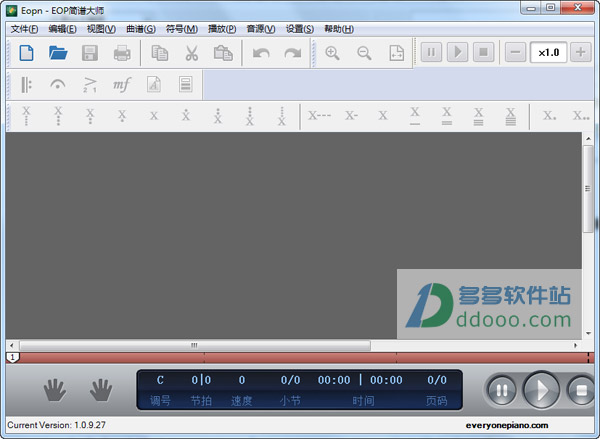Select note with two underlines
The height and width of the screenshot is (439, 600).
click(x=447, y=116)
